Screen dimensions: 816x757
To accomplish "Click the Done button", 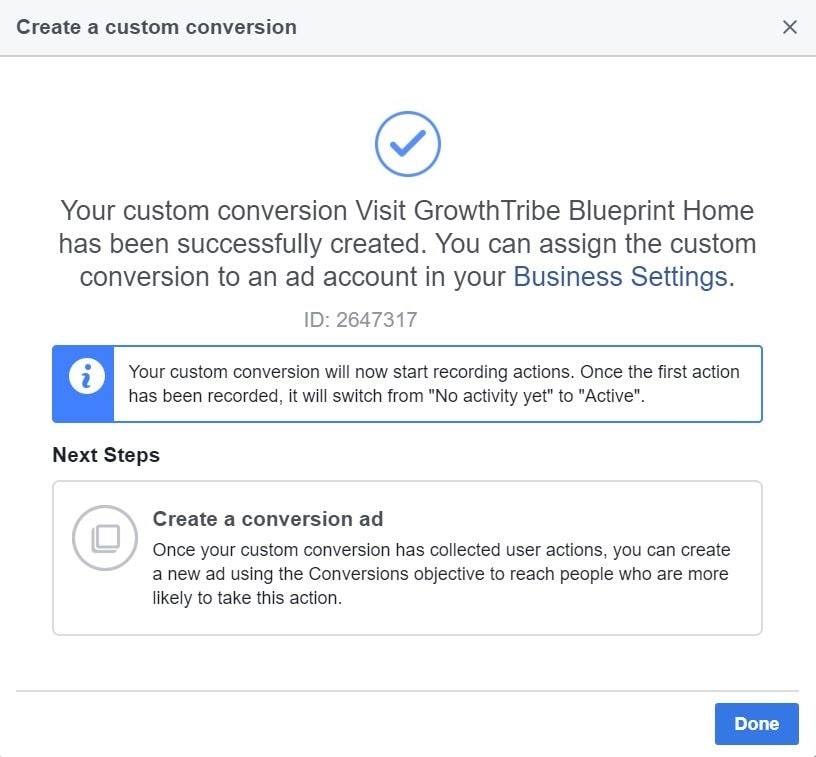I will (756, 723).
